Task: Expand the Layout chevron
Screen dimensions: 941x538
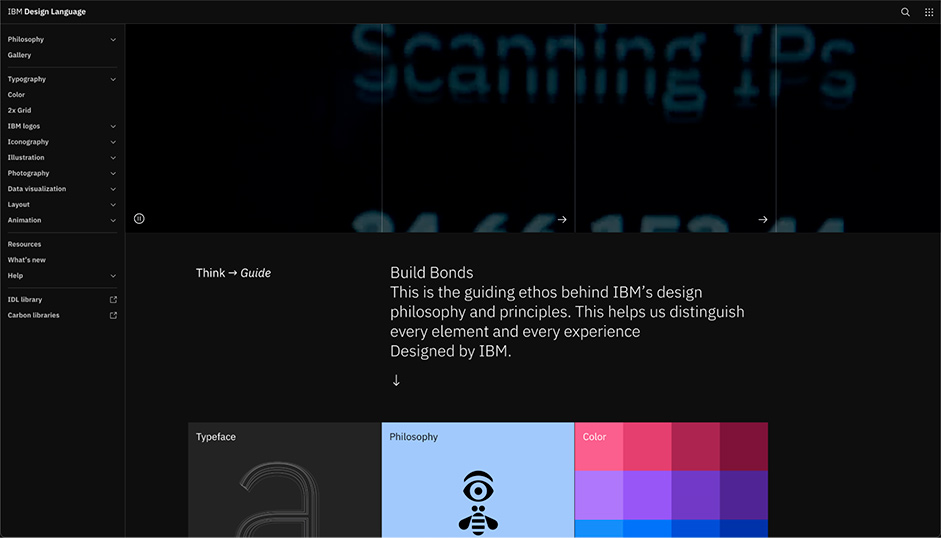Action: coord(113,205)
